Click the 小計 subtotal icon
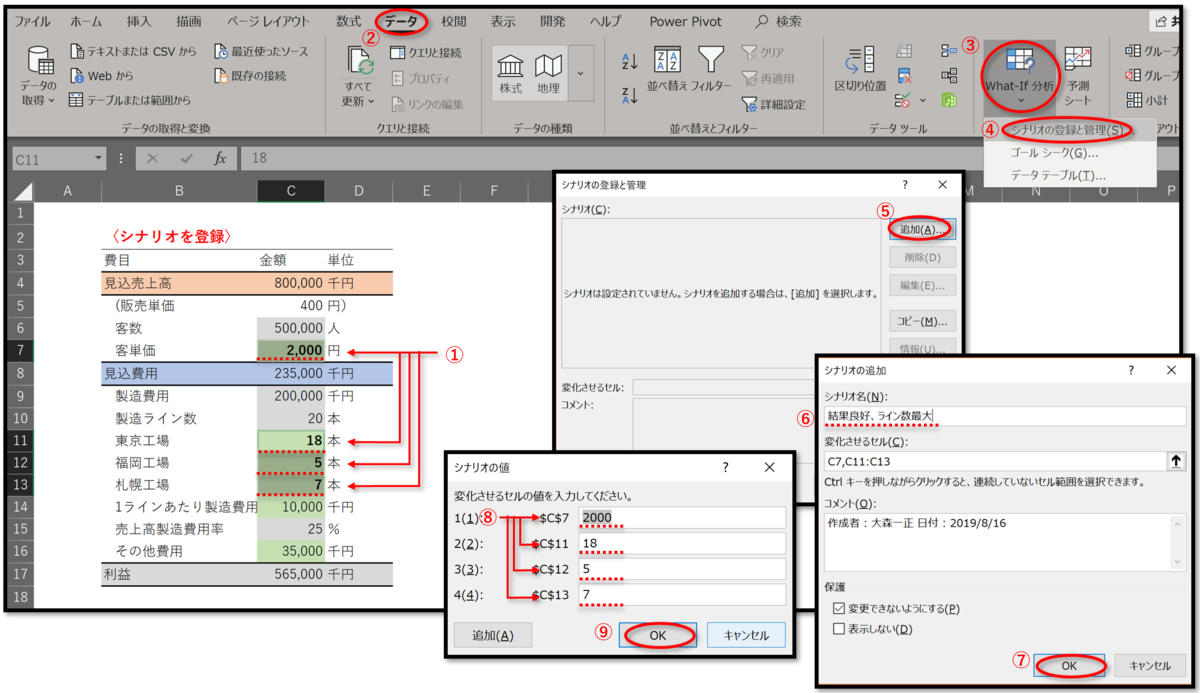Viewport: 1200px width, 693px height. [1133, 100]
